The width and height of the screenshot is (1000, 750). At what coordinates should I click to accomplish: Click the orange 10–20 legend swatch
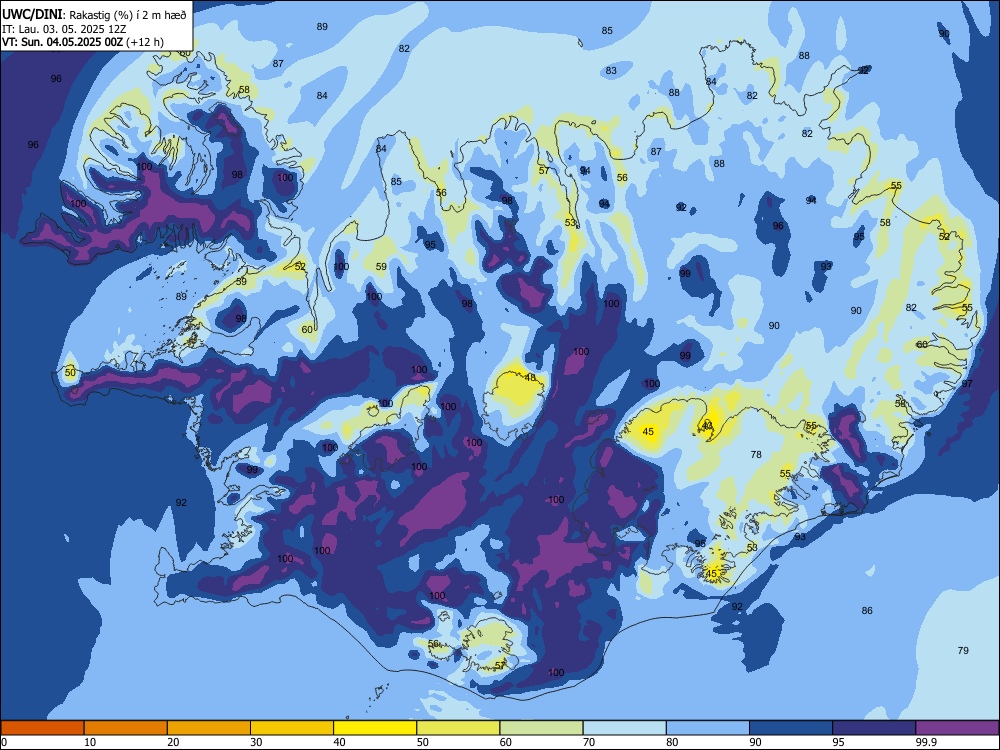coord(126,728)
